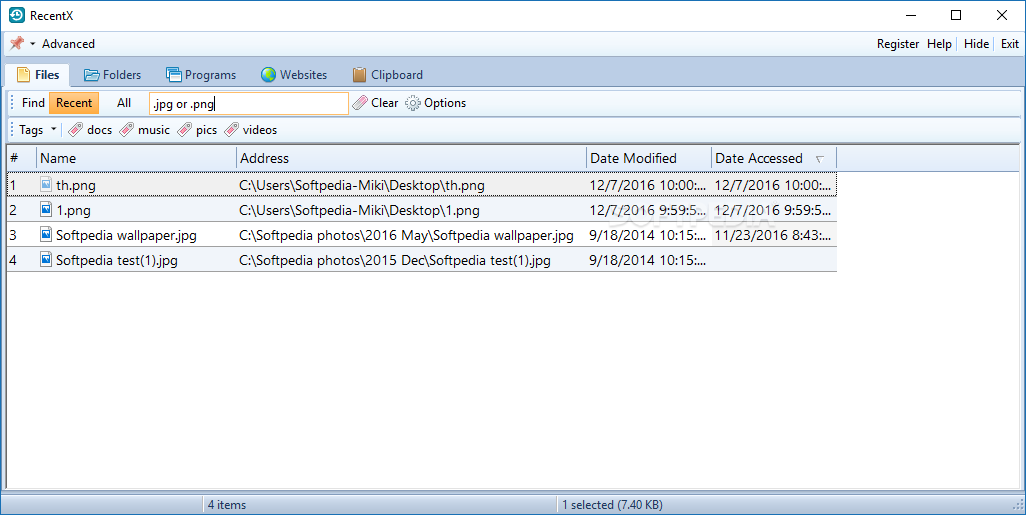Switch to the Programs tab

201,75
